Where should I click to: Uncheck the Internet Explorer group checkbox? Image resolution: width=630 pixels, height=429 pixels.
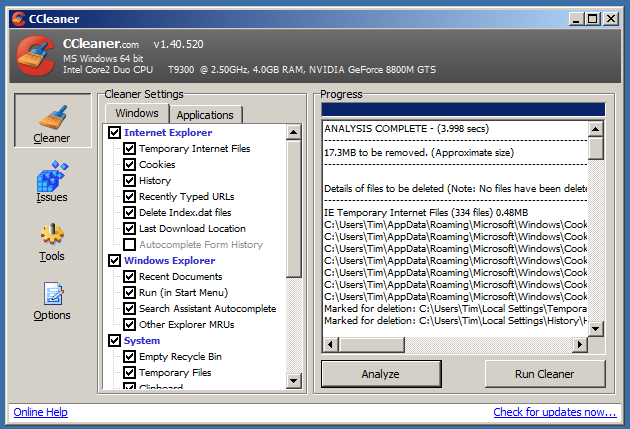[115, 132]
